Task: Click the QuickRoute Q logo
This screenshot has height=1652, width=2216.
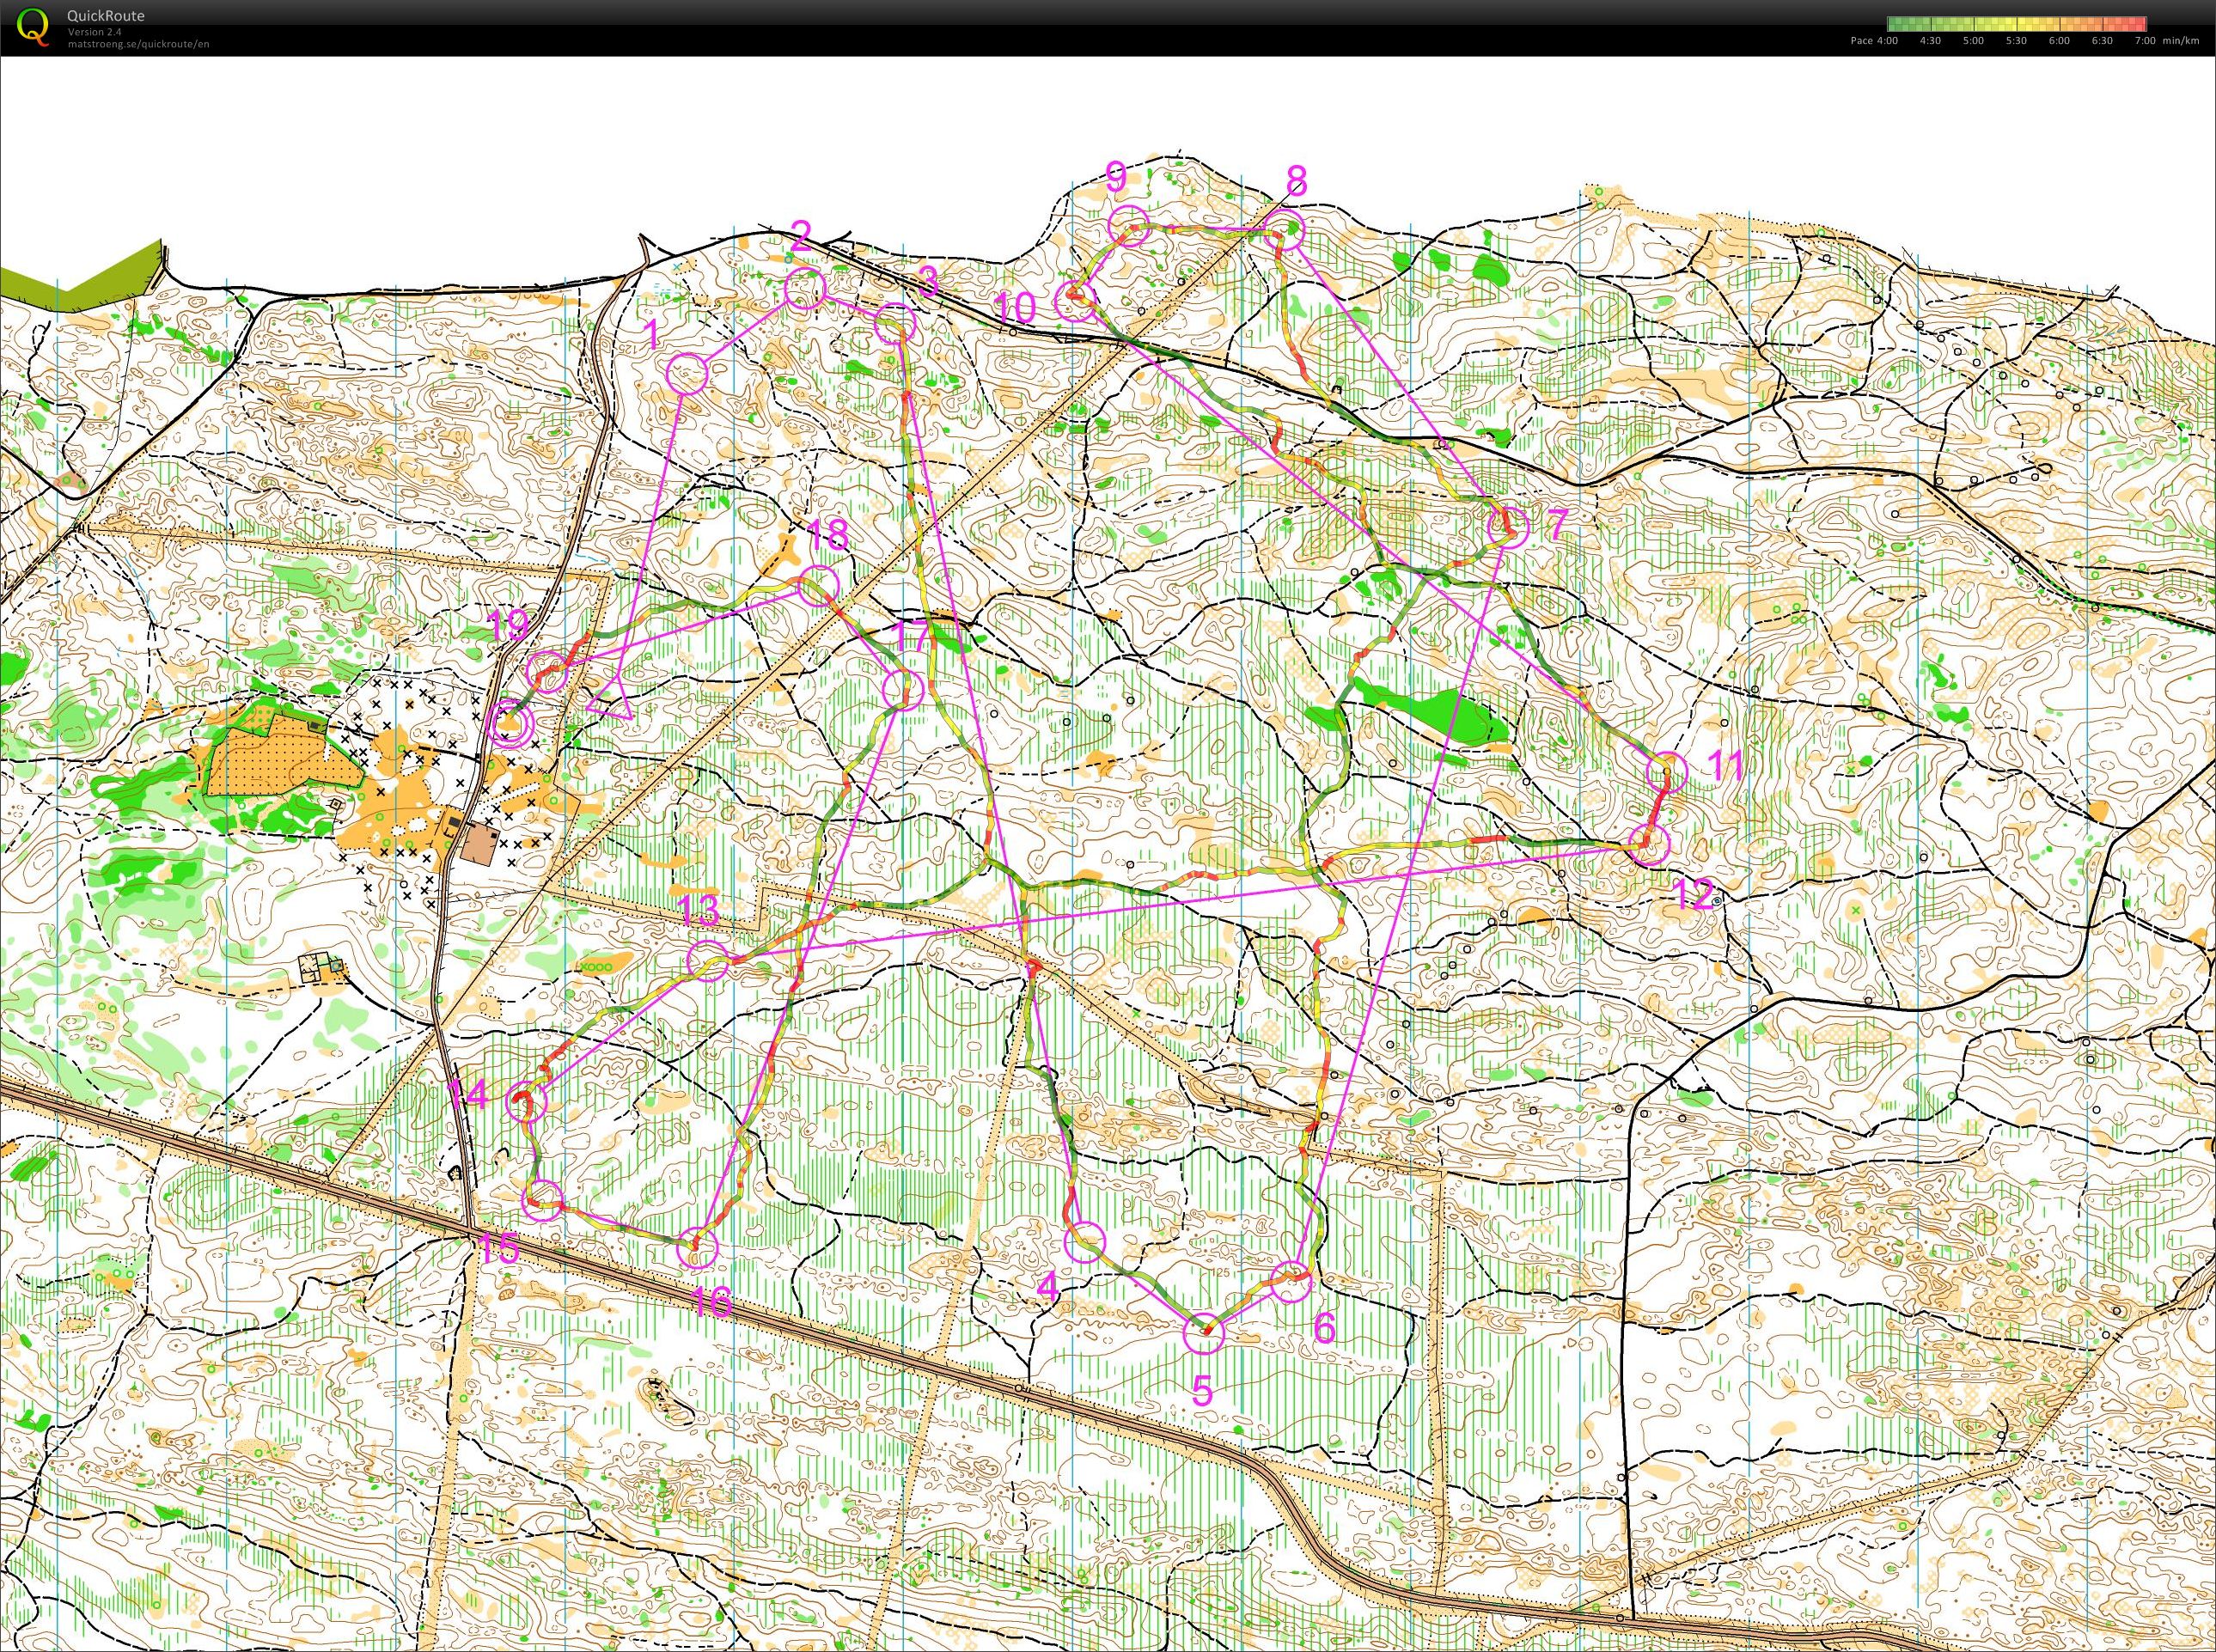Action: click(34, 27)
